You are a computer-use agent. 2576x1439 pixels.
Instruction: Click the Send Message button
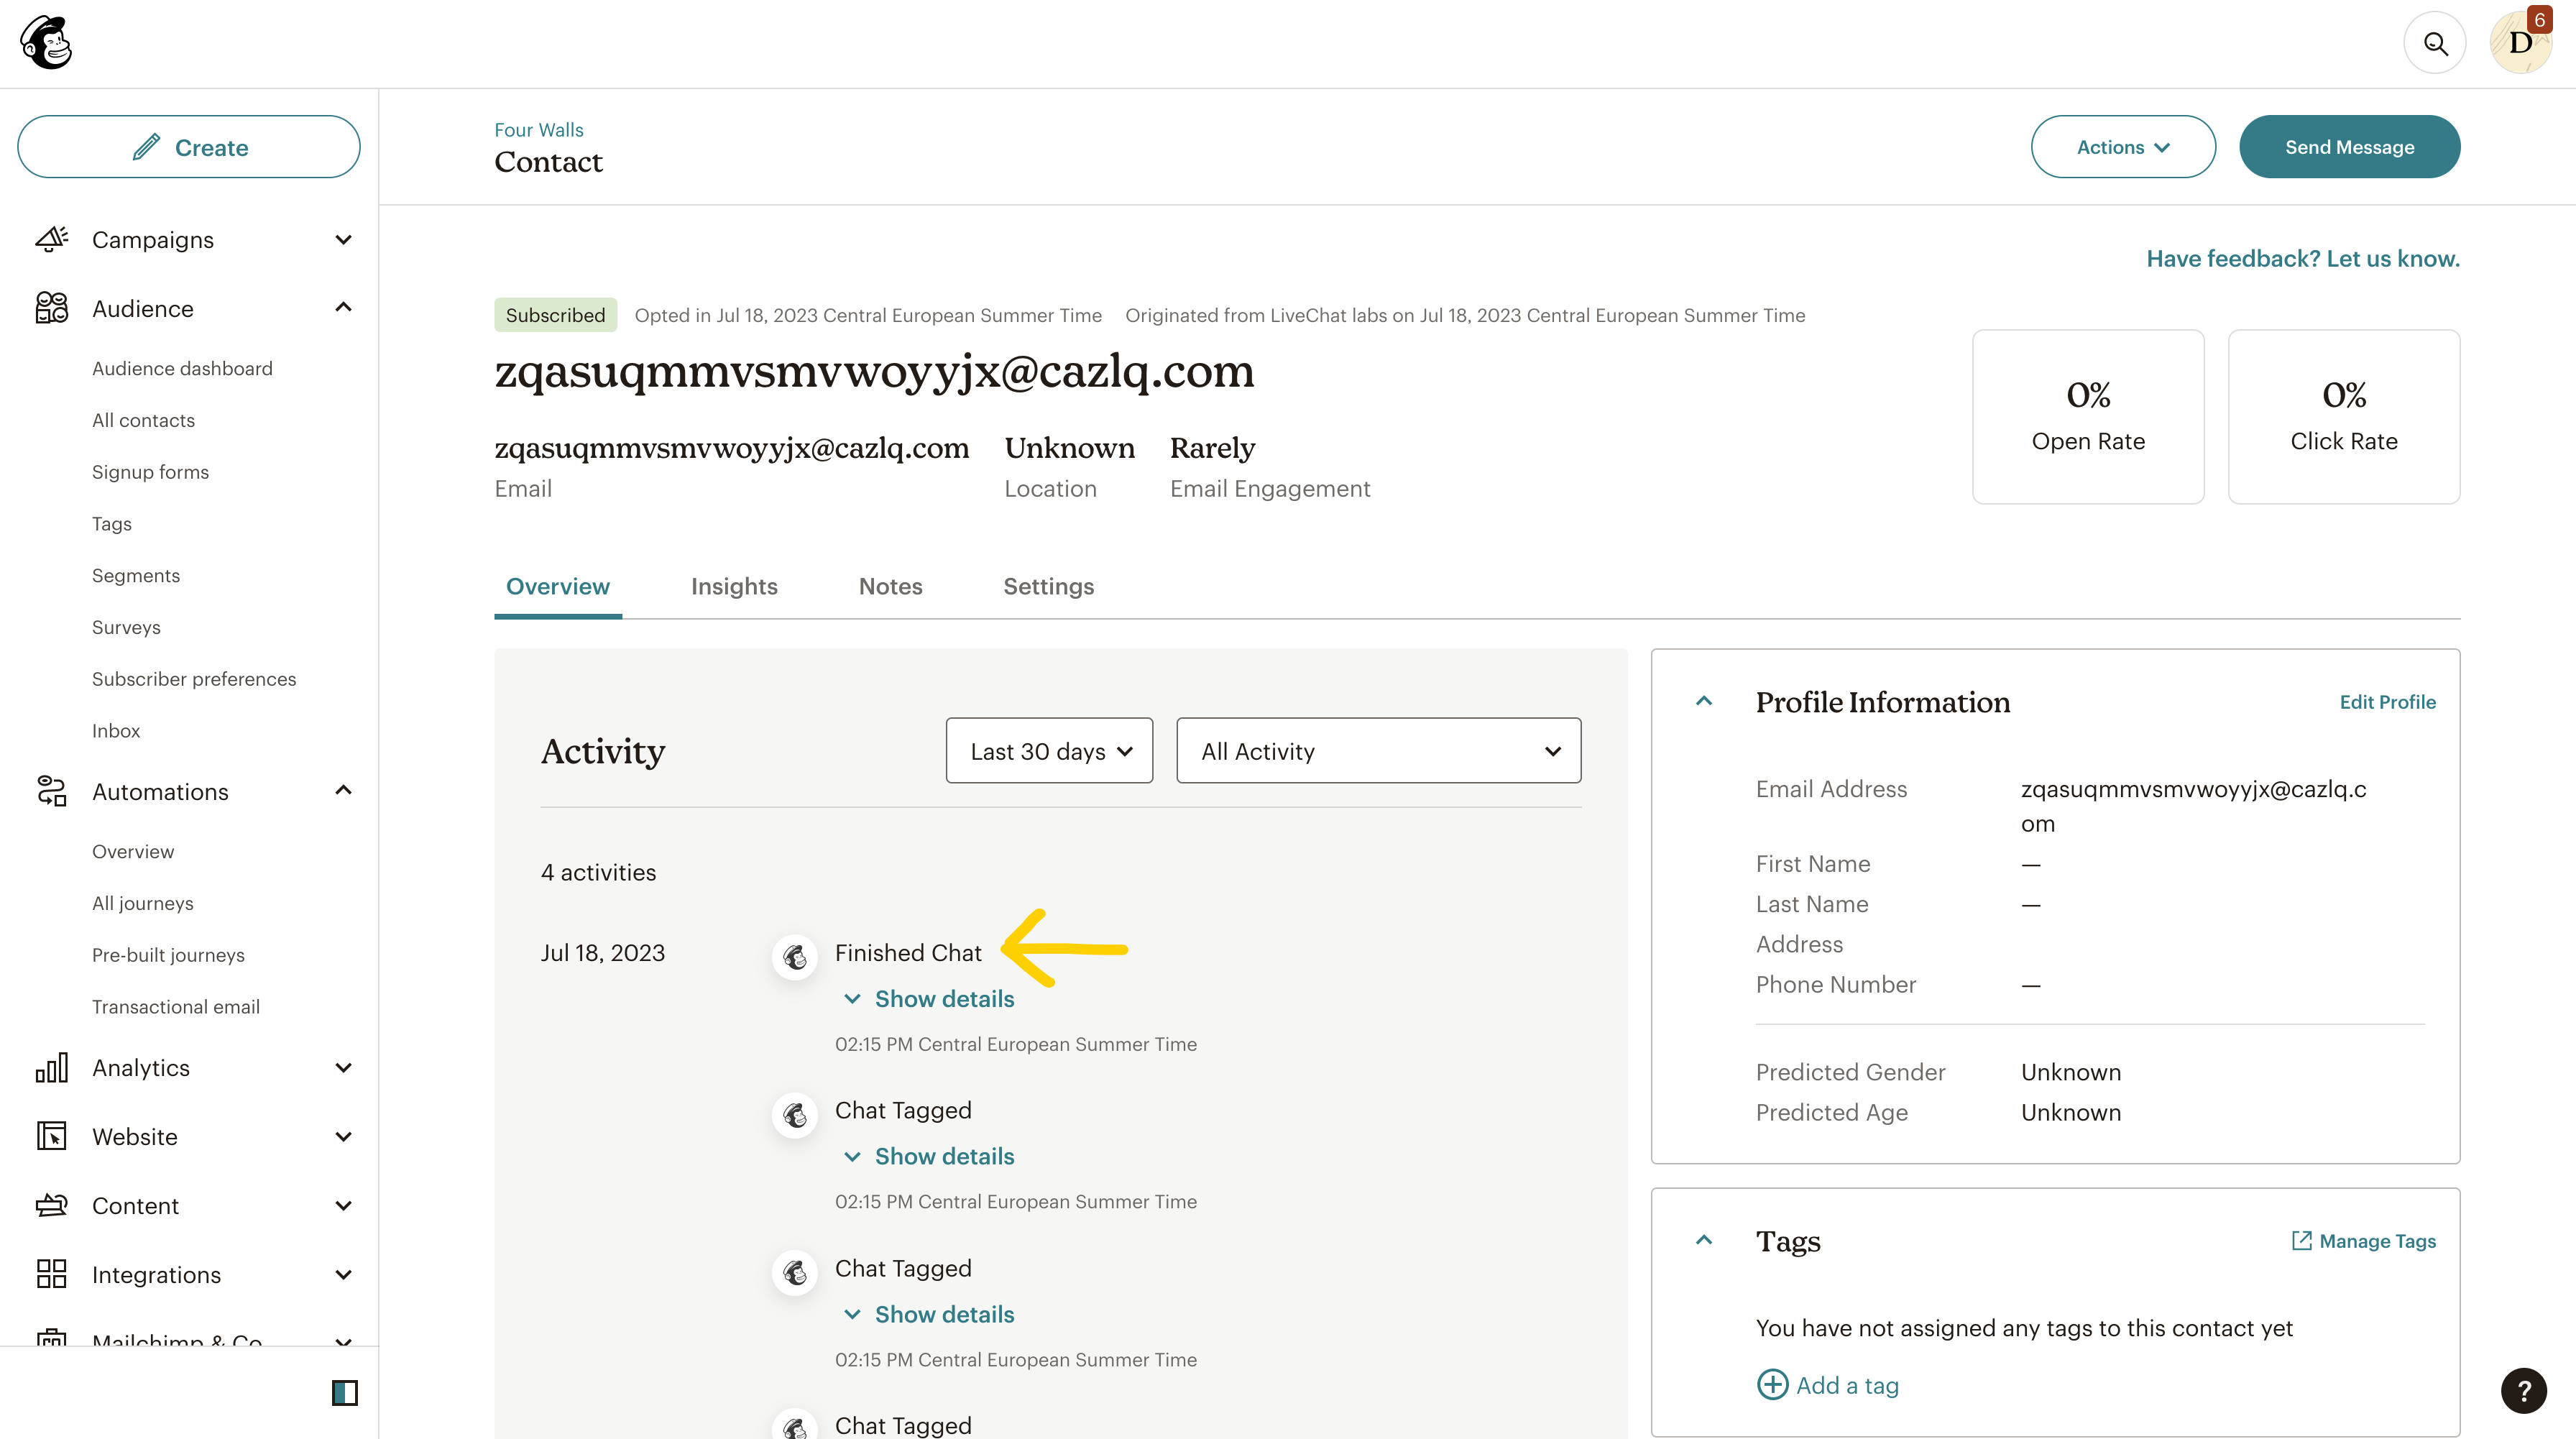coord(2349,147)
